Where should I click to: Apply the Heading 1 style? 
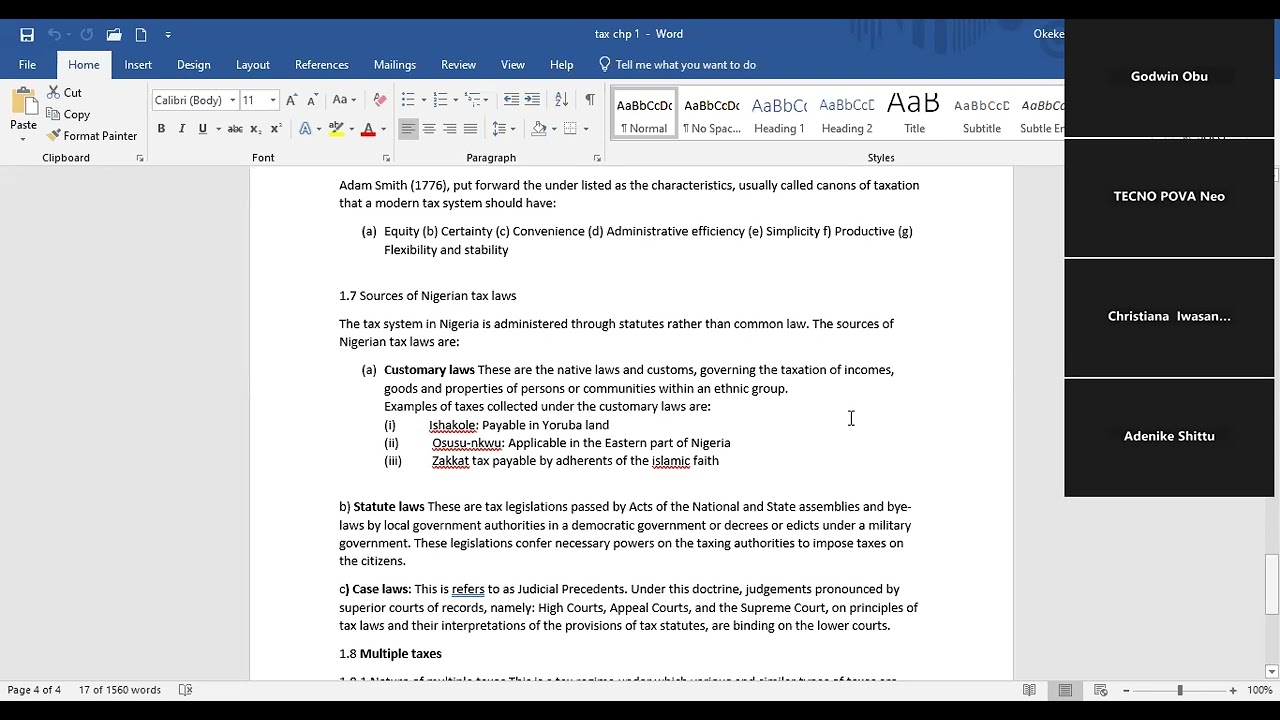(x=779, y=114)
